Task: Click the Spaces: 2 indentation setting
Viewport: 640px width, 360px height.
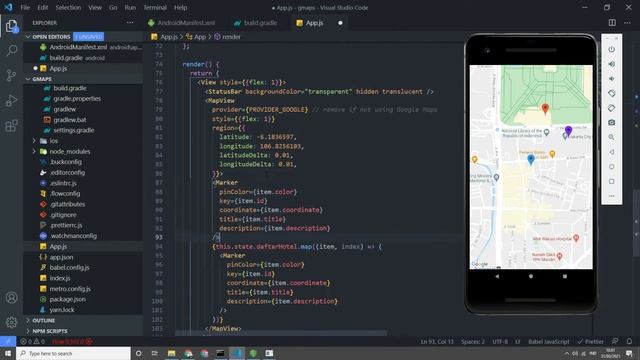Action: 473,342
